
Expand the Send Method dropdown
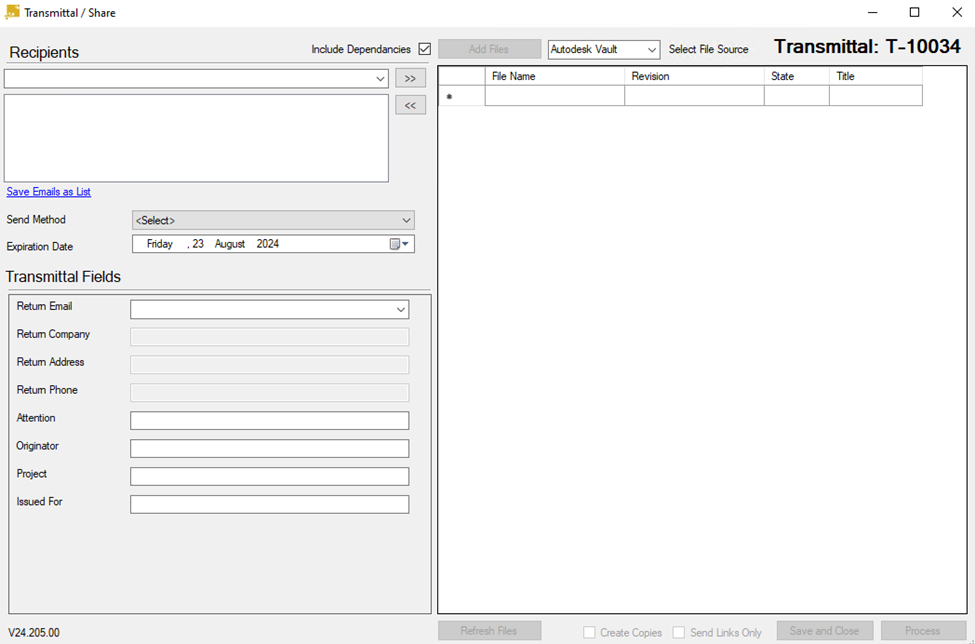273,220
